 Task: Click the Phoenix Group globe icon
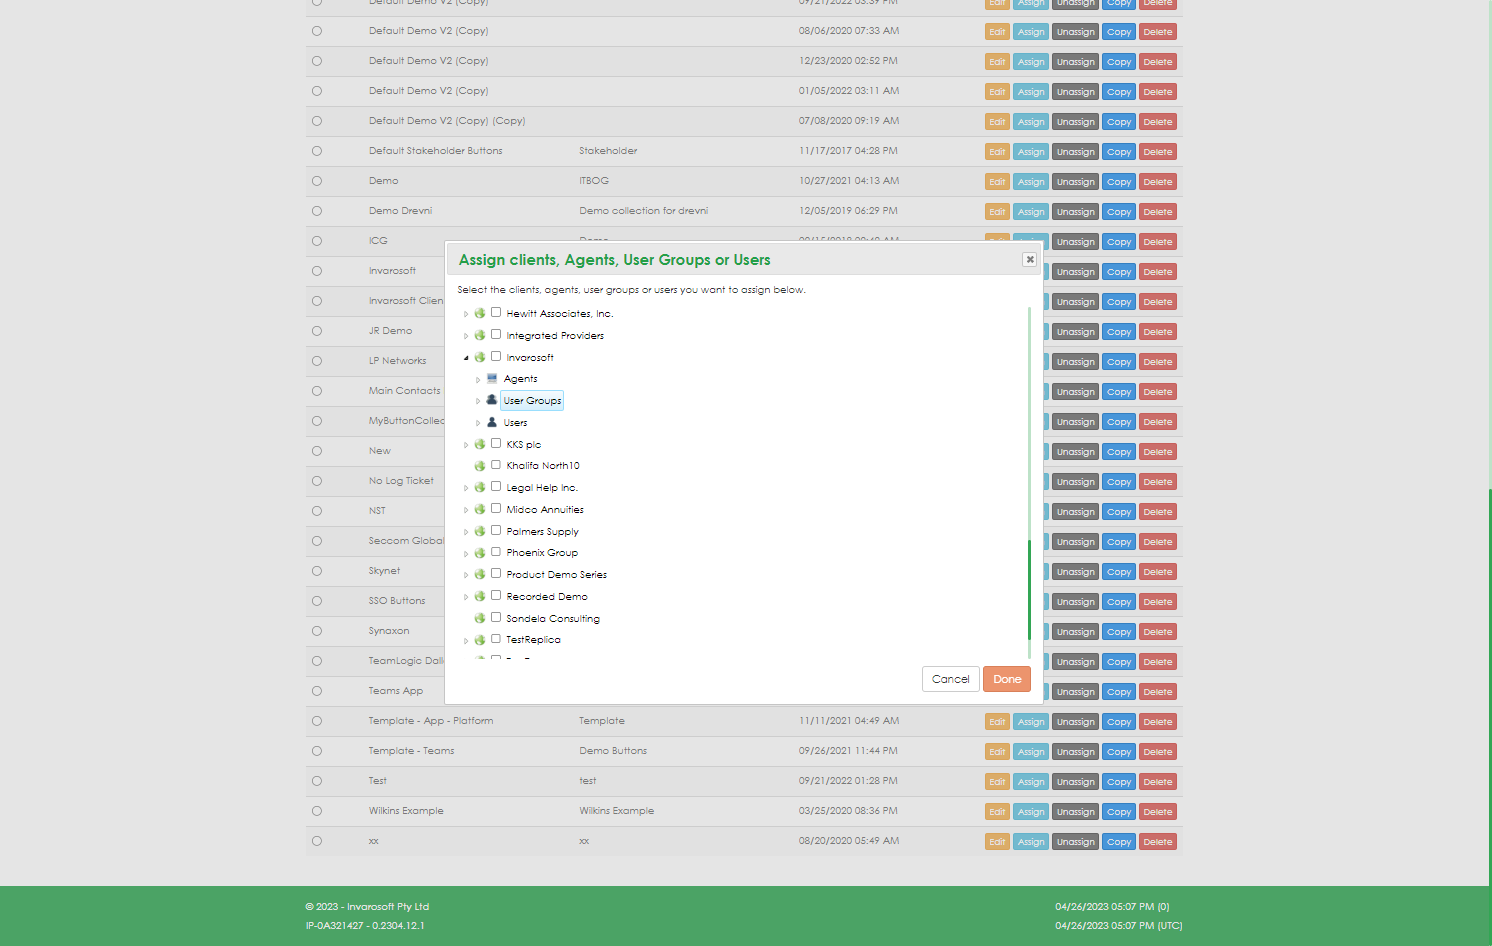[x=480, y=552]
